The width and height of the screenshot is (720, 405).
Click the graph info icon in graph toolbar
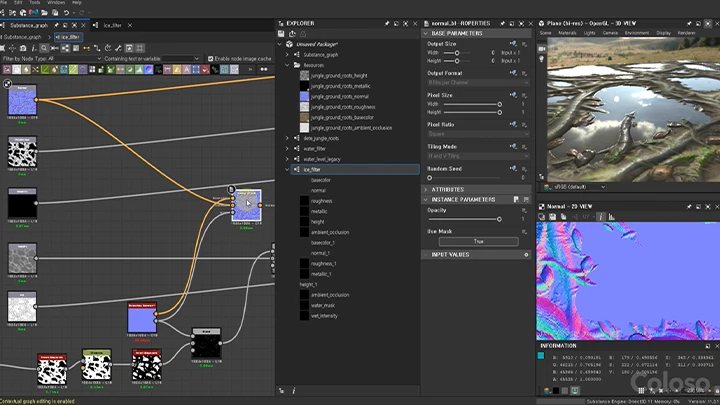[x=34, y=48]
